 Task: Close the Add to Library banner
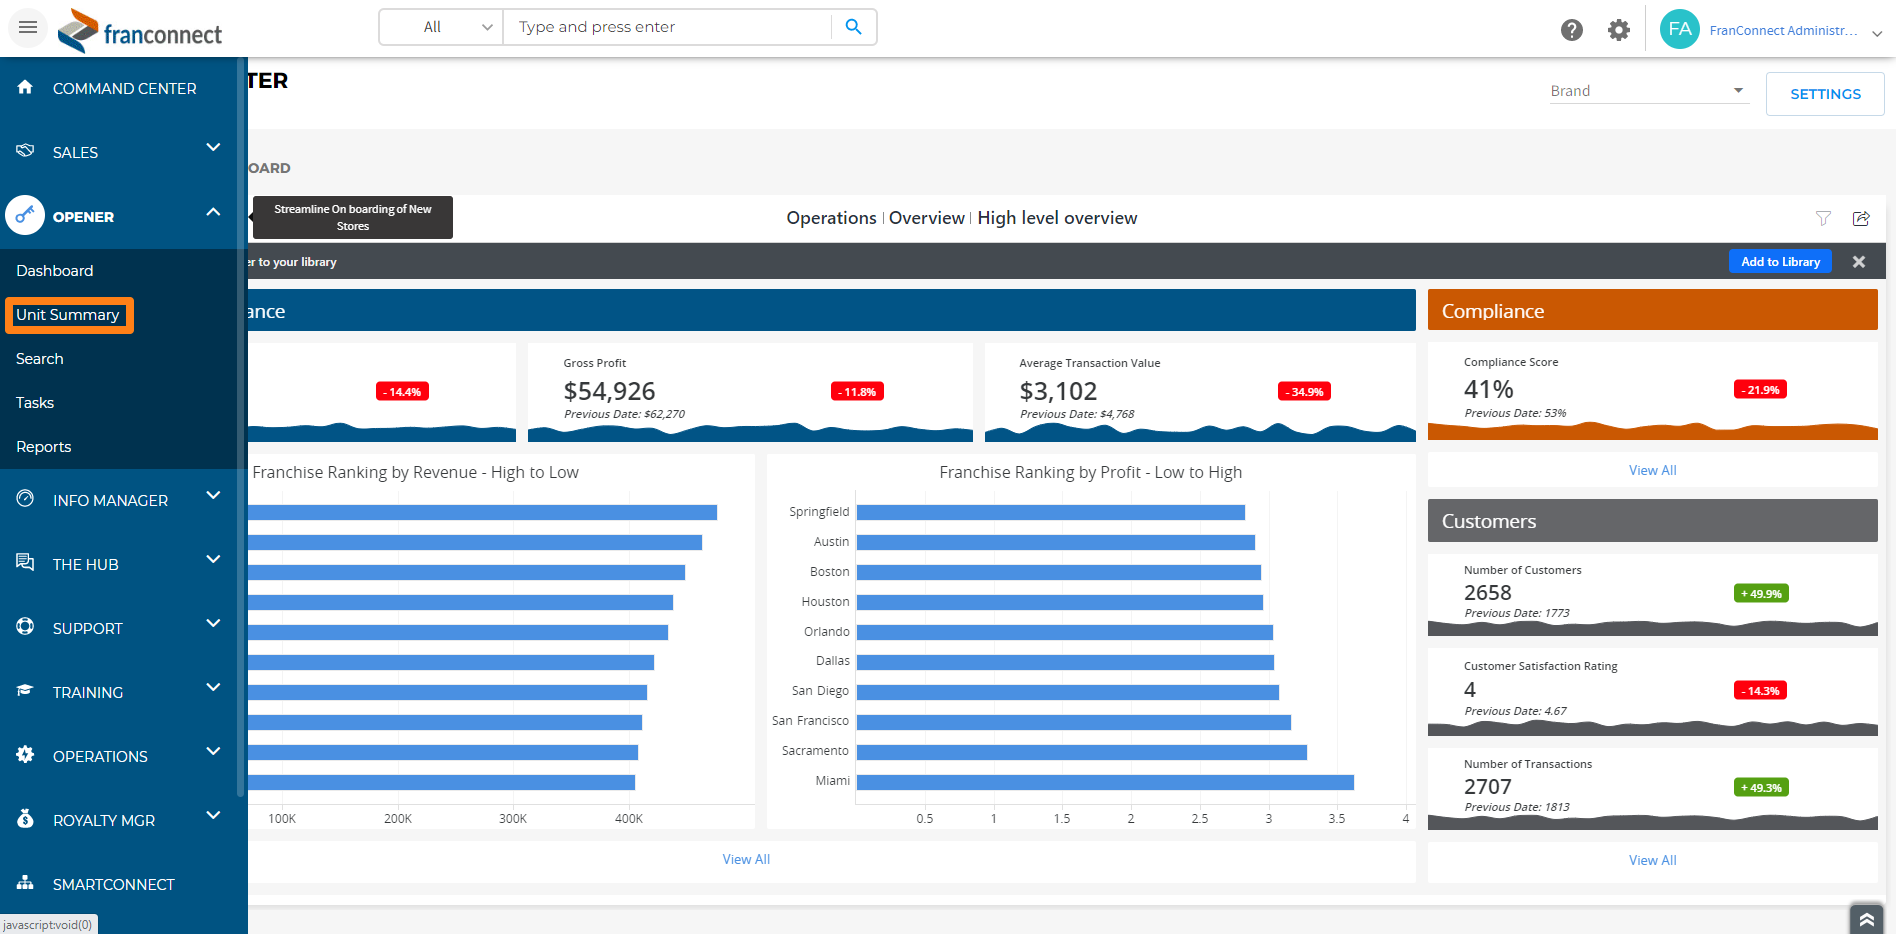tap(1859, 262)
